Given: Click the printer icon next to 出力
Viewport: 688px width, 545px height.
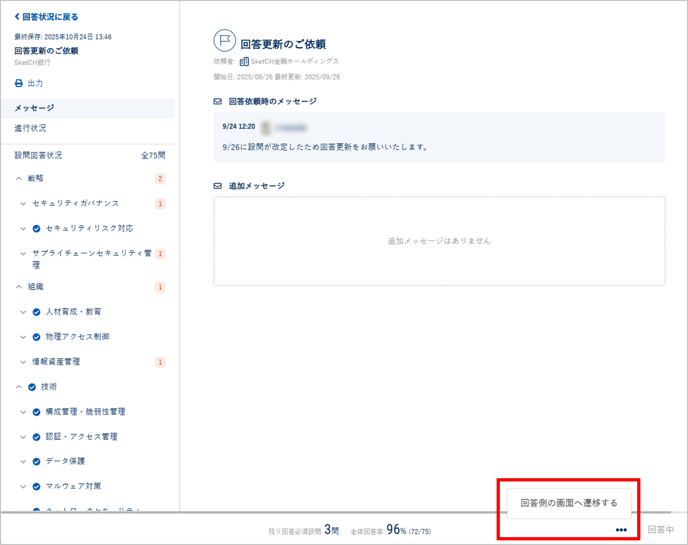Looking at the screenshot, I should click(18, 84).
